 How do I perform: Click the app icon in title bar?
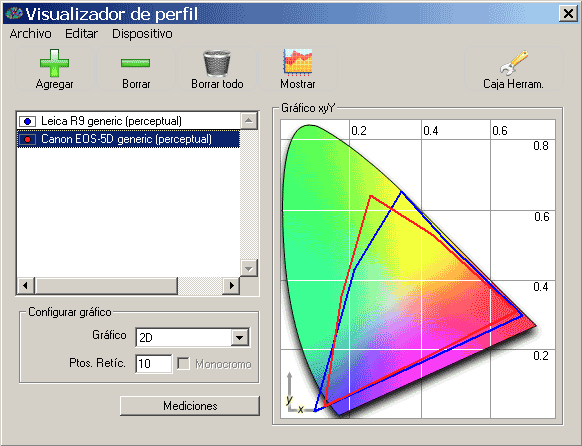tap(14, 14)
